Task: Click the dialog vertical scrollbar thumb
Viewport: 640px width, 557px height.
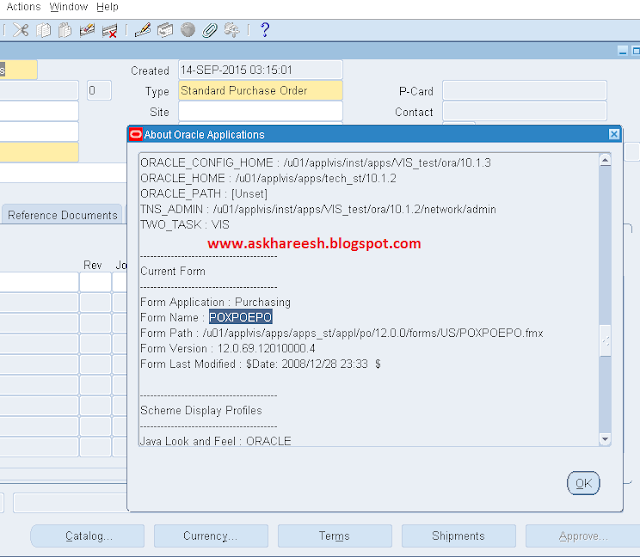Action: pyautogui.click(x=606, y=341)
